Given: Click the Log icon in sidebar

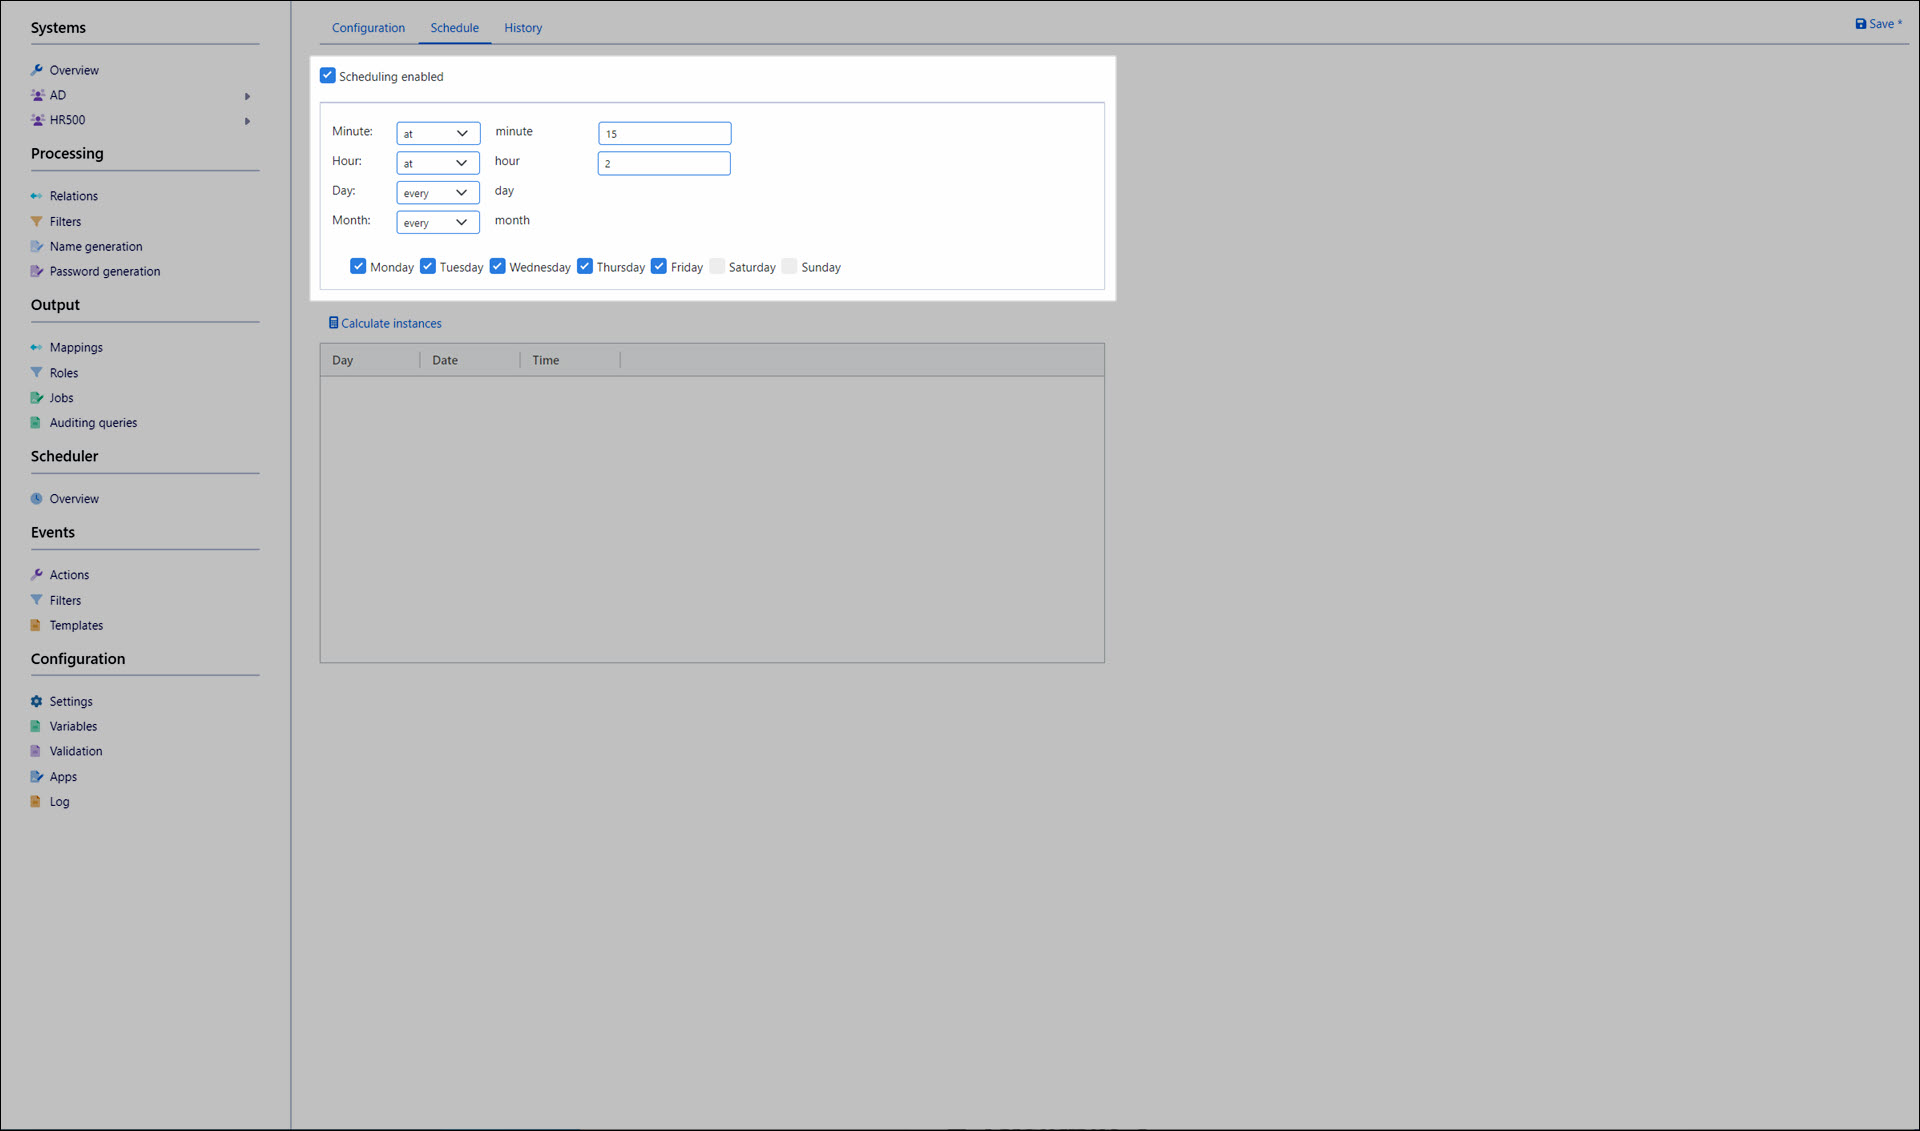Looking at the screenshot, I should coord(37,801).
